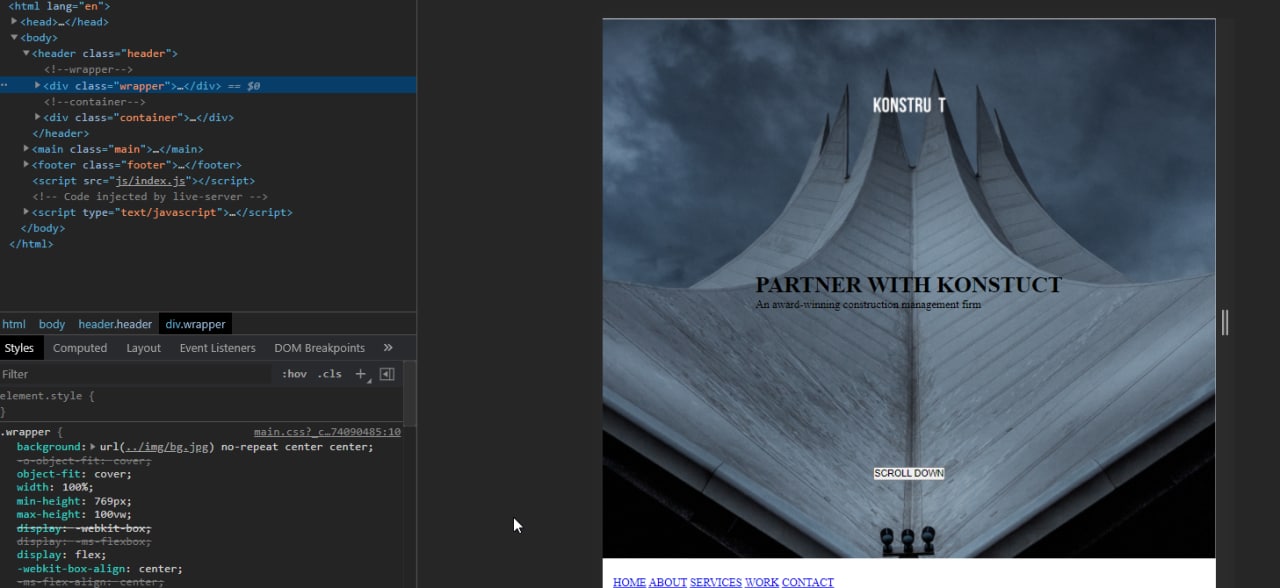This screenshot has height=588, width=1280.
Task: Add new style rule with plus icon
Action: (x=361, y=374)
